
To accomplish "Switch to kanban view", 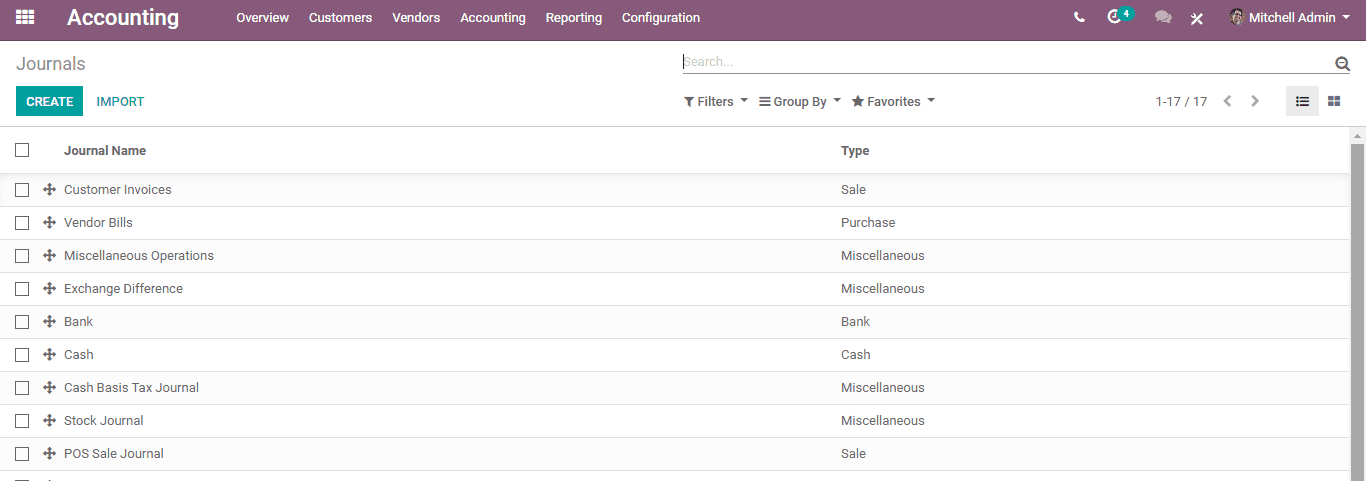I will [1334, 101].
